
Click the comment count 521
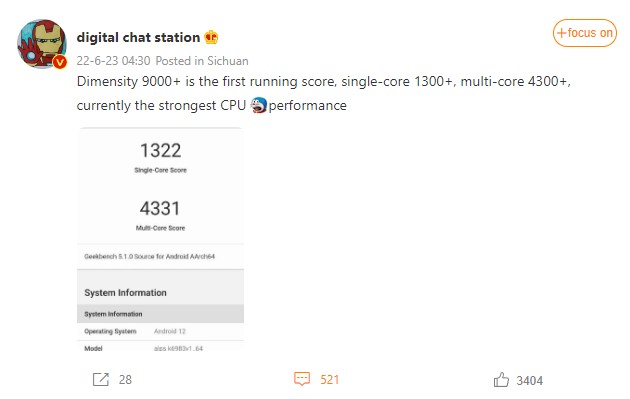tap(329, 380)
